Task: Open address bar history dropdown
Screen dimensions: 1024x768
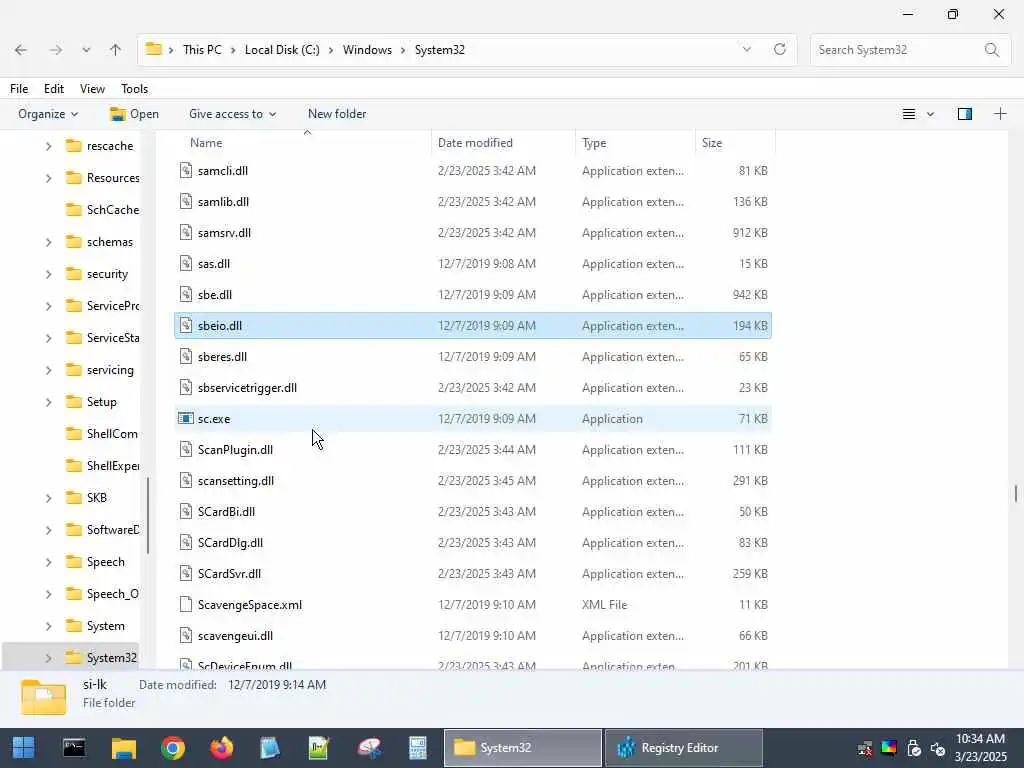Action: pyautogui.click(x=746, y=50)
